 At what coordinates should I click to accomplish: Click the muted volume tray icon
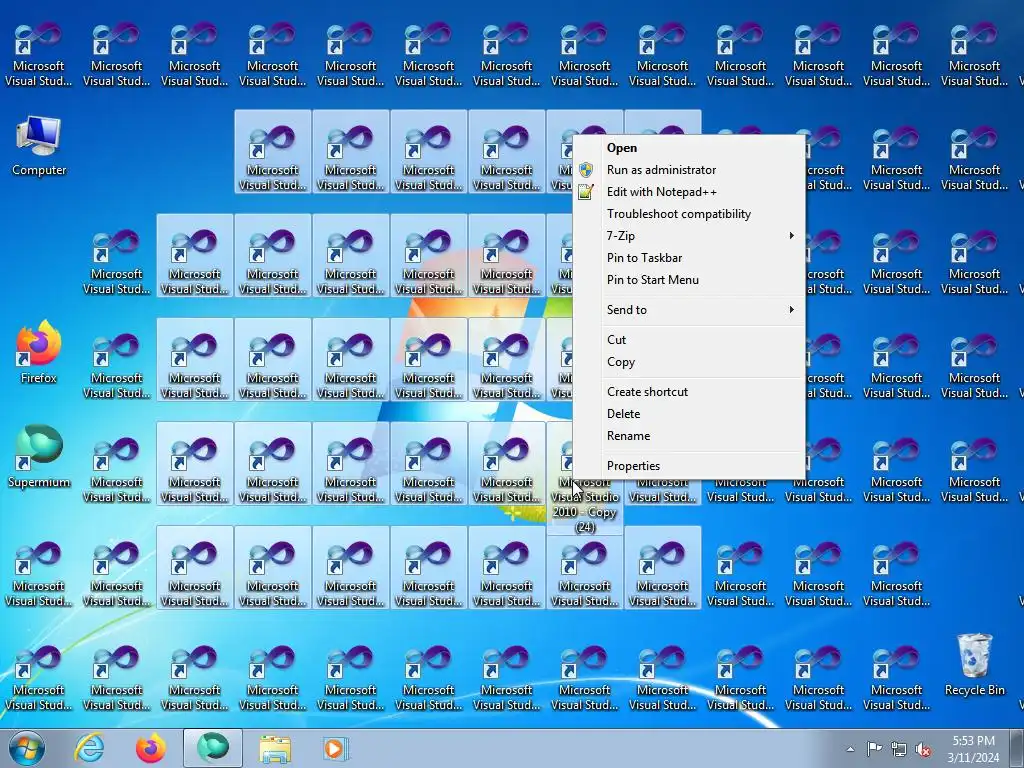click(923, 748)
